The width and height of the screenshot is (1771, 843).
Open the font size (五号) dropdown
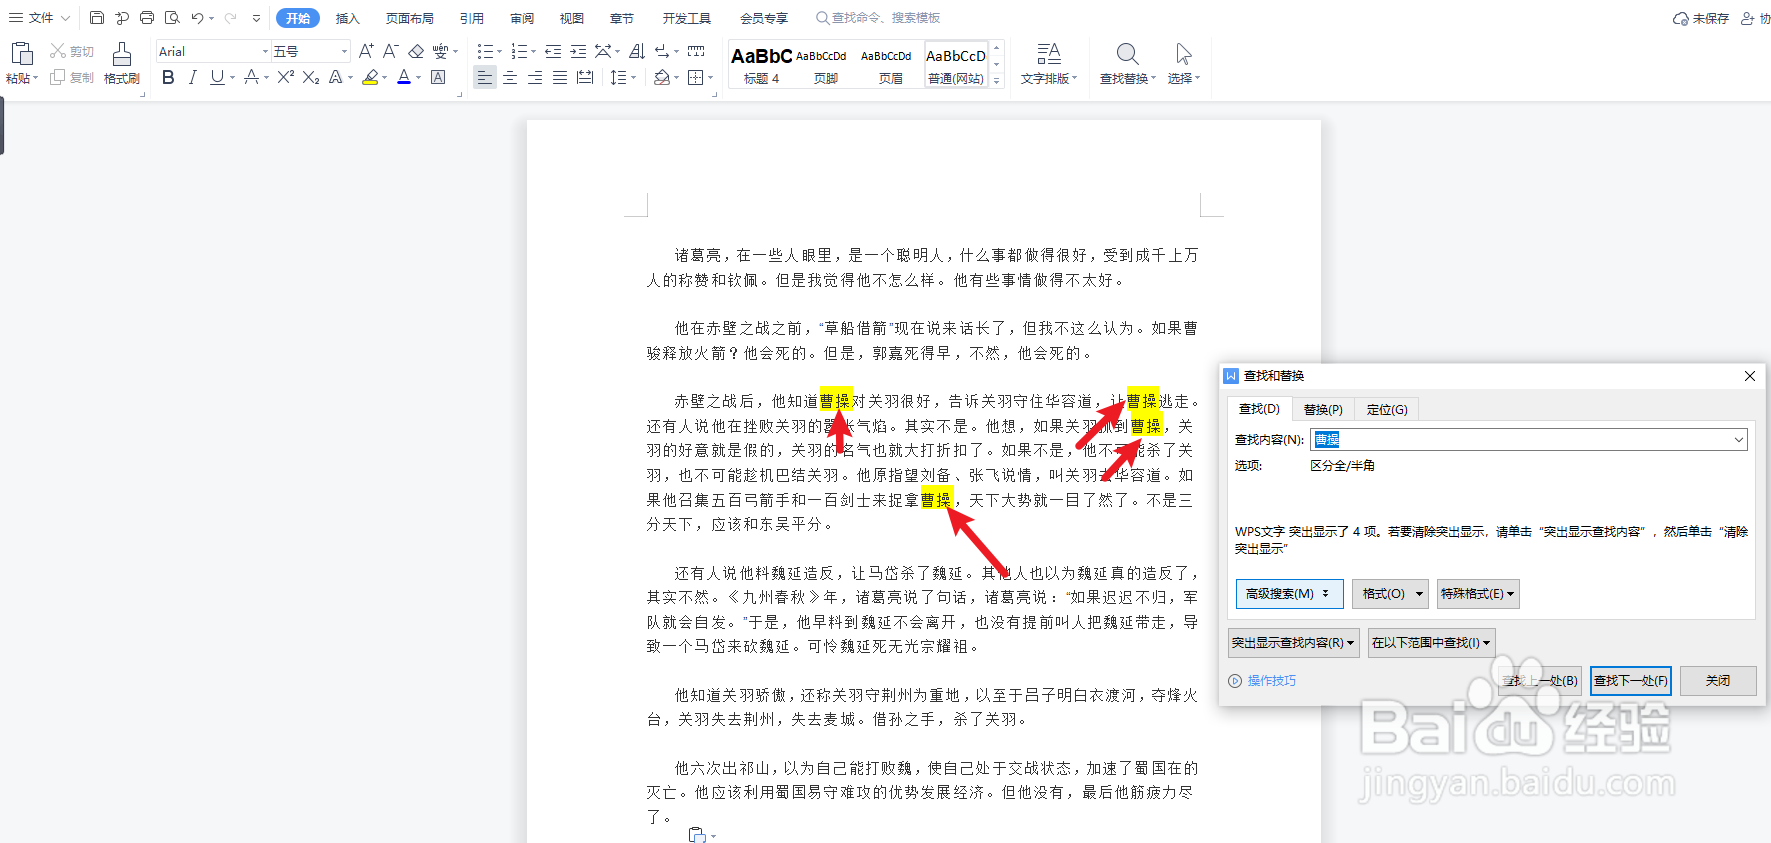[x=344, y=51]
